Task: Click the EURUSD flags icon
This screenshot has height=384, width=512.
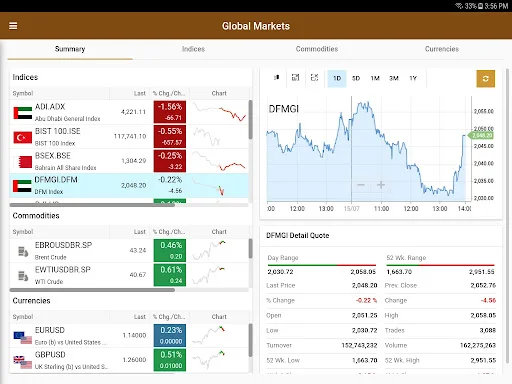Action: [x=23, y=337]
